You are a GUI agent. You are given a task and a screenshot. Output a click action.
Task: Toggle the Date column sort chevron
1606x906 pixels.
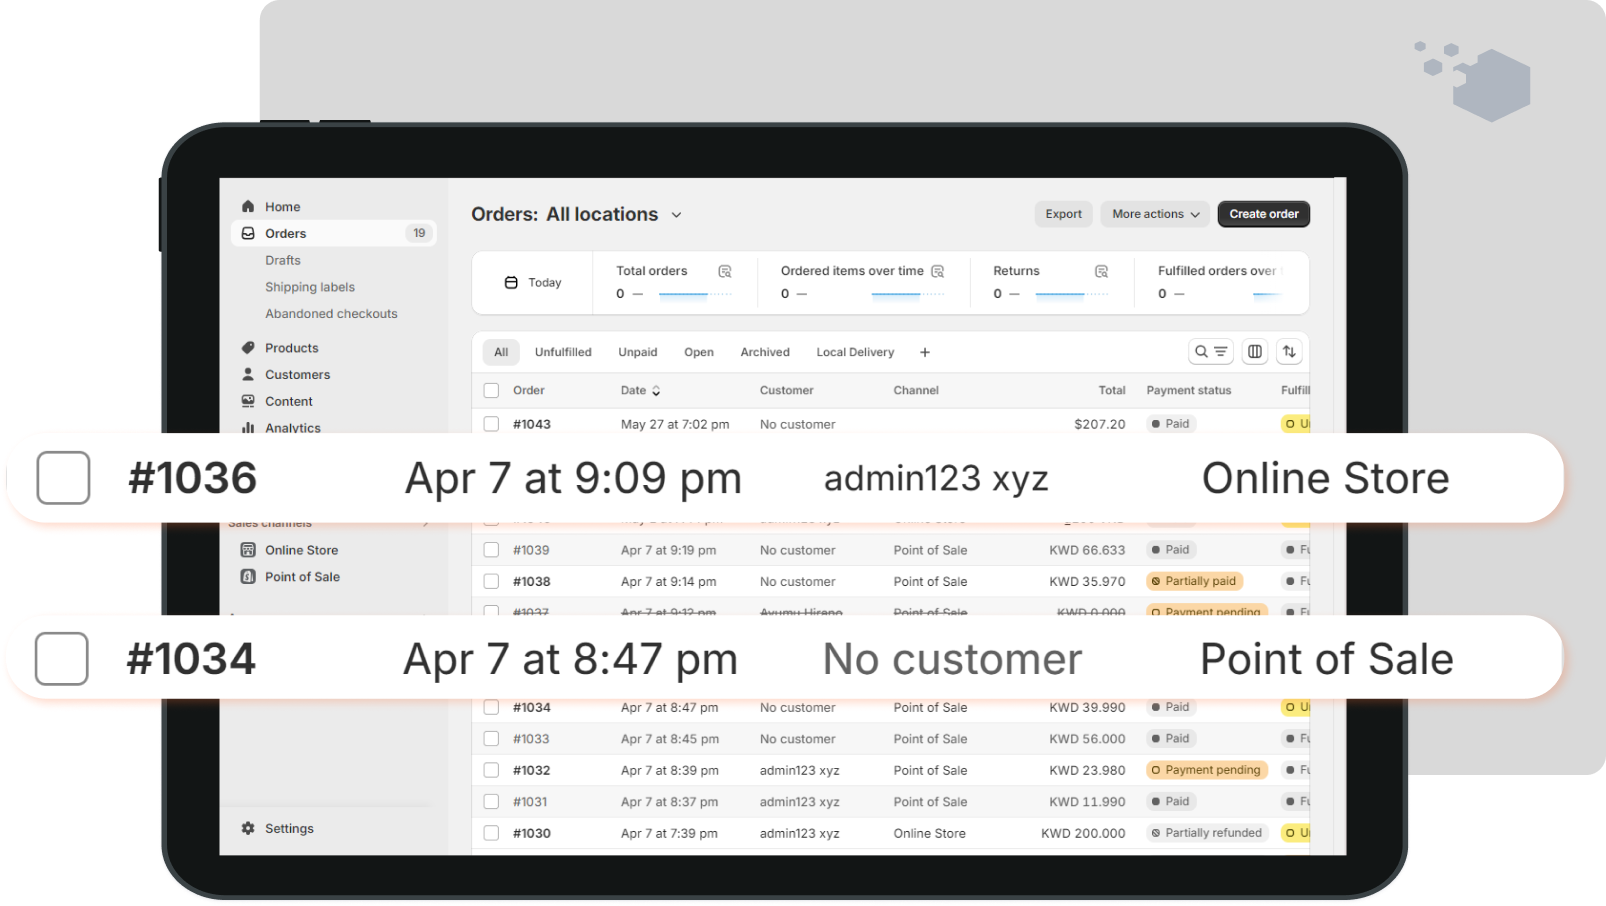coord(657,390)
